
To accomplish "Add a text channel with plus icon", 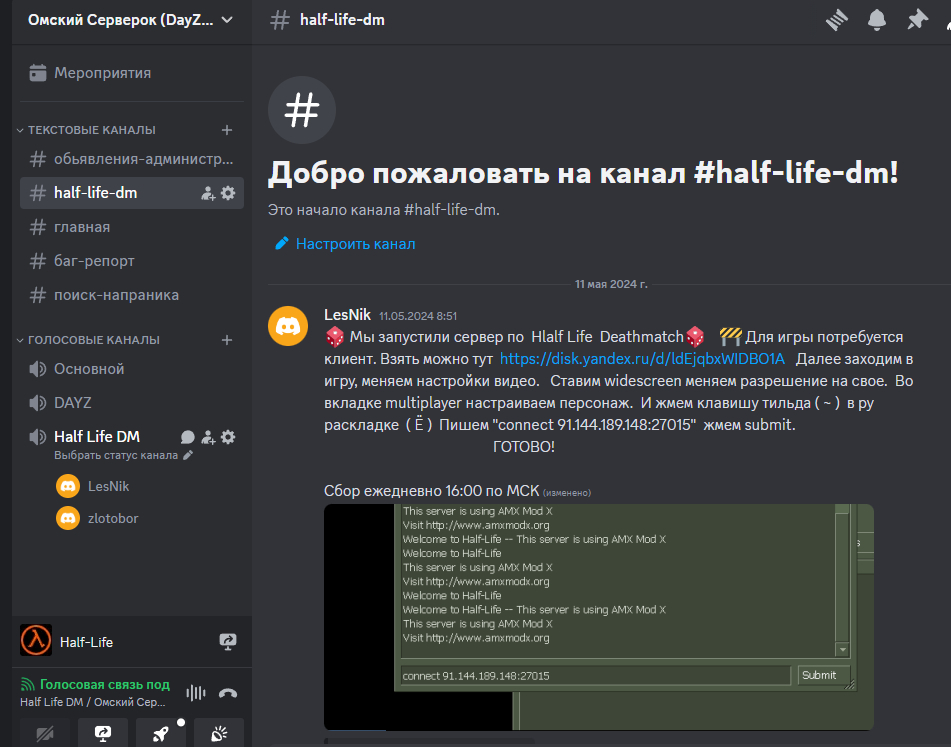I will point(227,130).
